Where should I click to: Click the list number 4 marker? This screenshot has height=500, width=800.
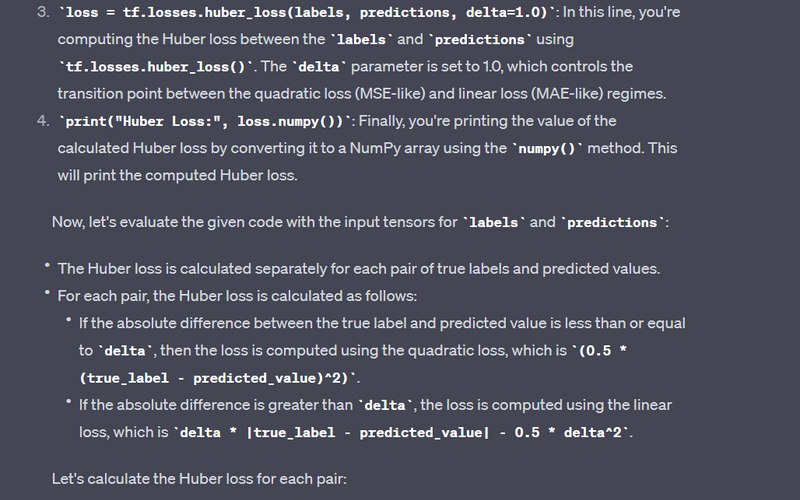click(41, 121)
